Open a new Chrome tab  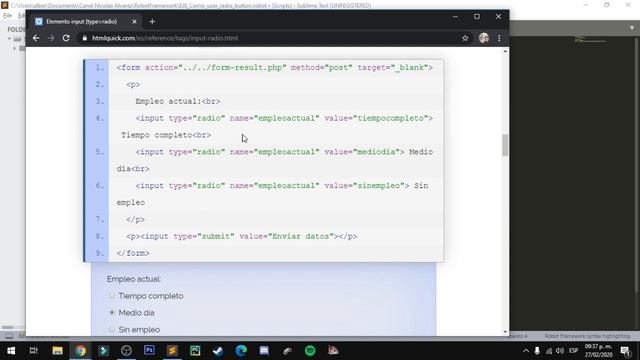pos(152,22)
